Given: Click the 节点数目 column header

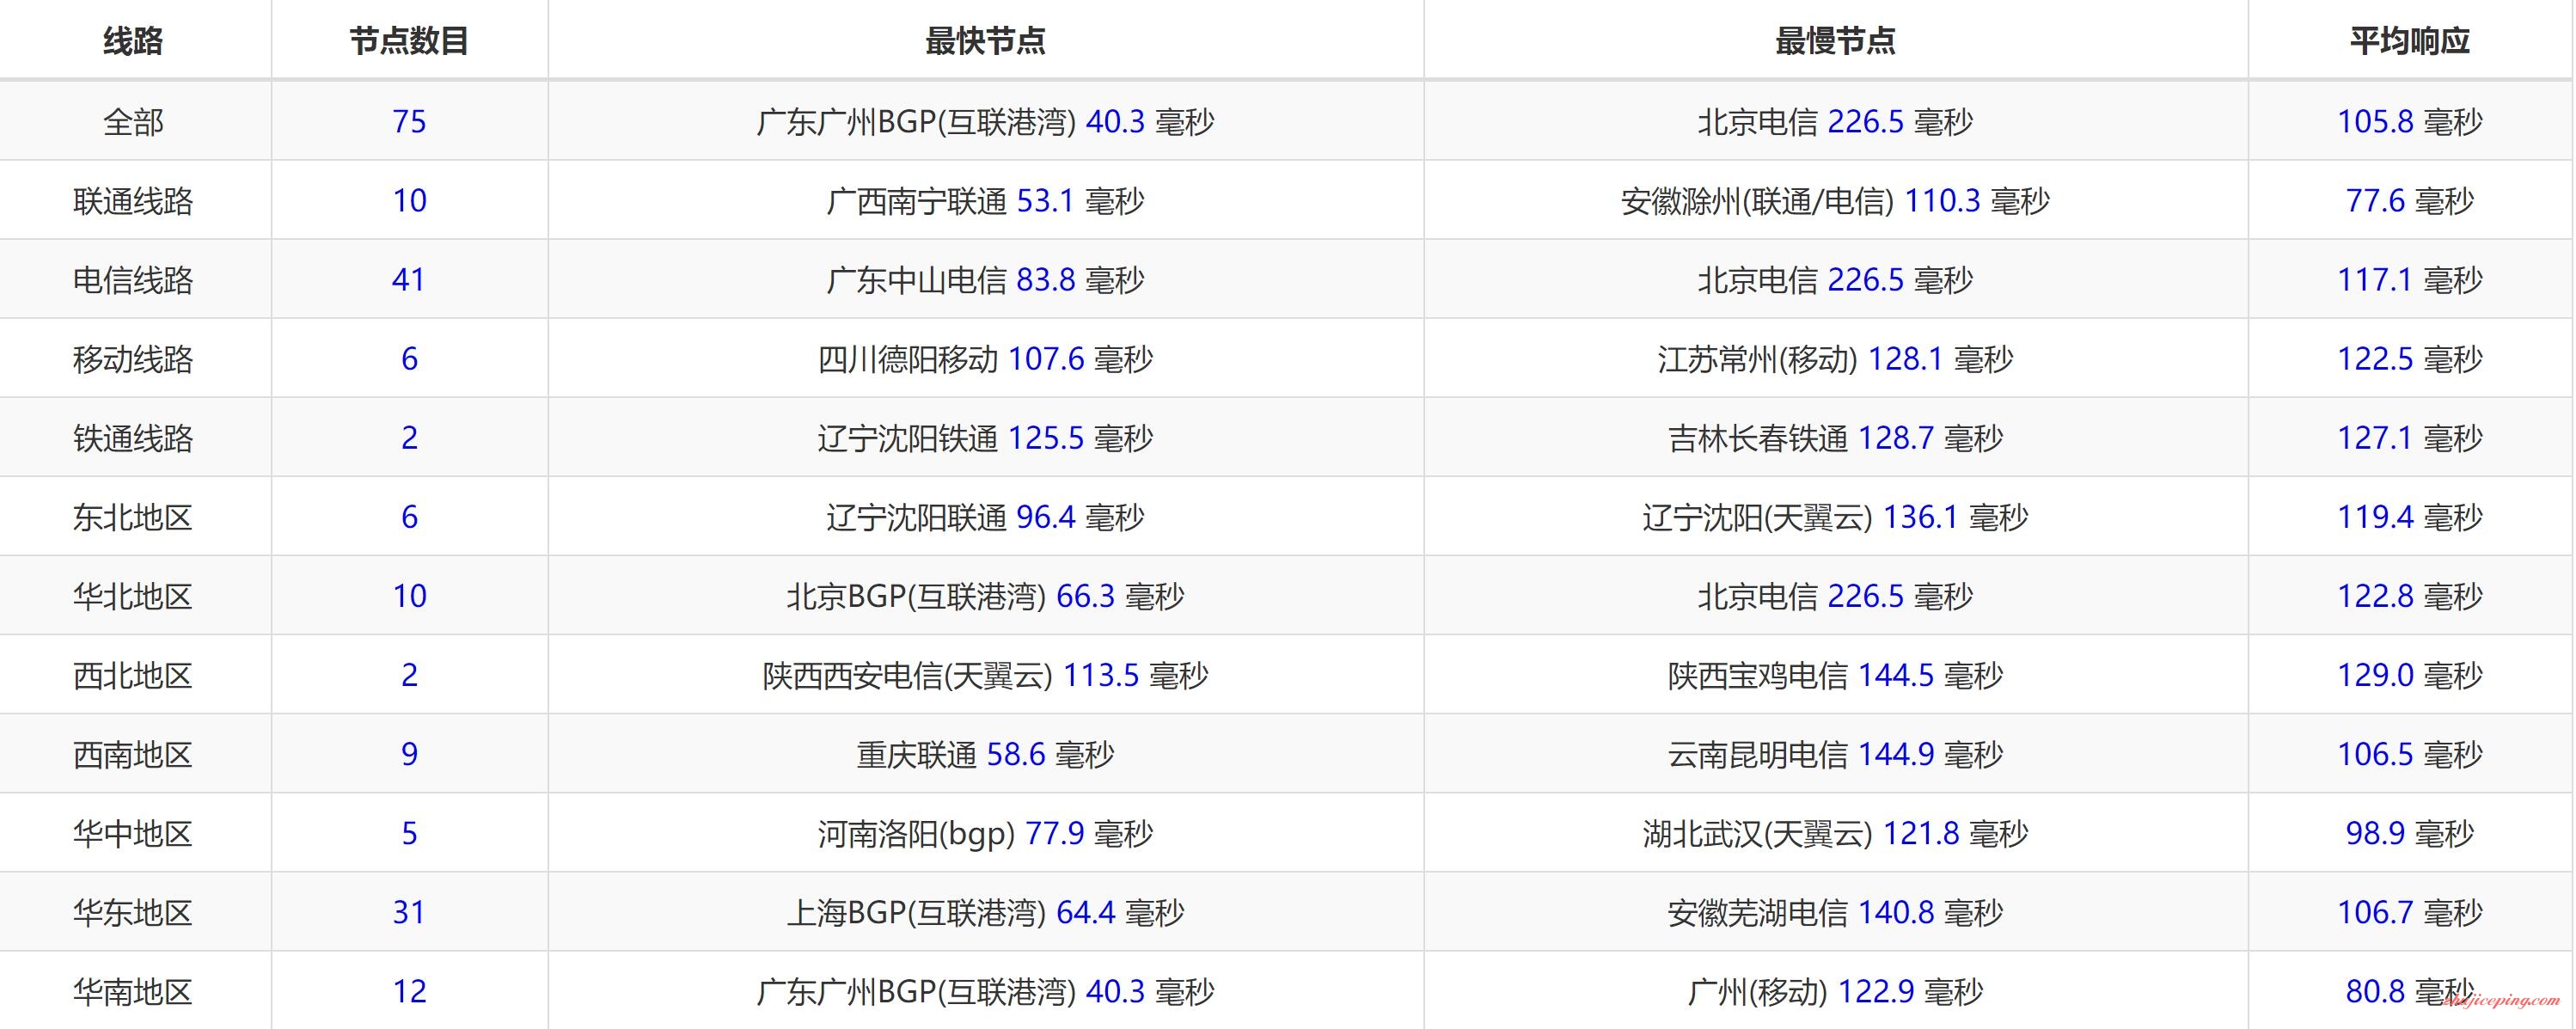Looking at the screenshot, I should coord(409,41).
